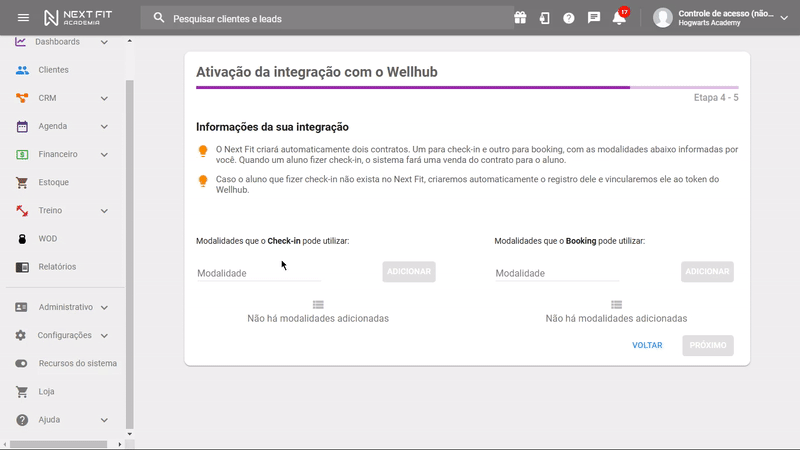Click the search magnifier icon
The width and height of the screenshot is (800, 450).
click(x=159, y=18)
